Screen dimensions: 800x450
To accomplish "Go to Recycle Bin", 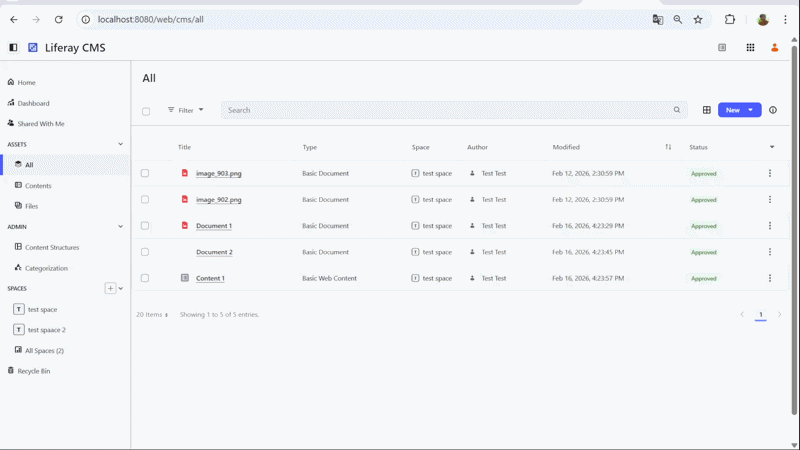I will (x=33, y=370).
